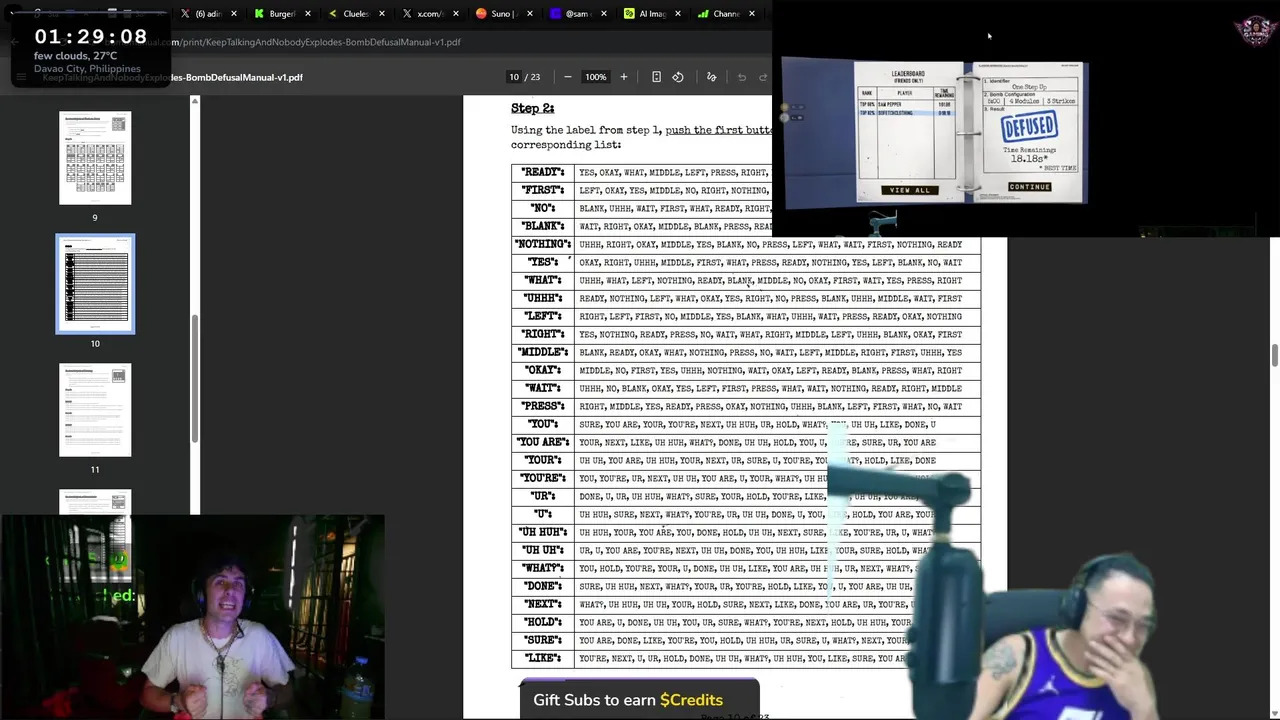This screenshot has width=1280, height=720.
Task: Click the "WAIT": row label
Action: (543, 388)
